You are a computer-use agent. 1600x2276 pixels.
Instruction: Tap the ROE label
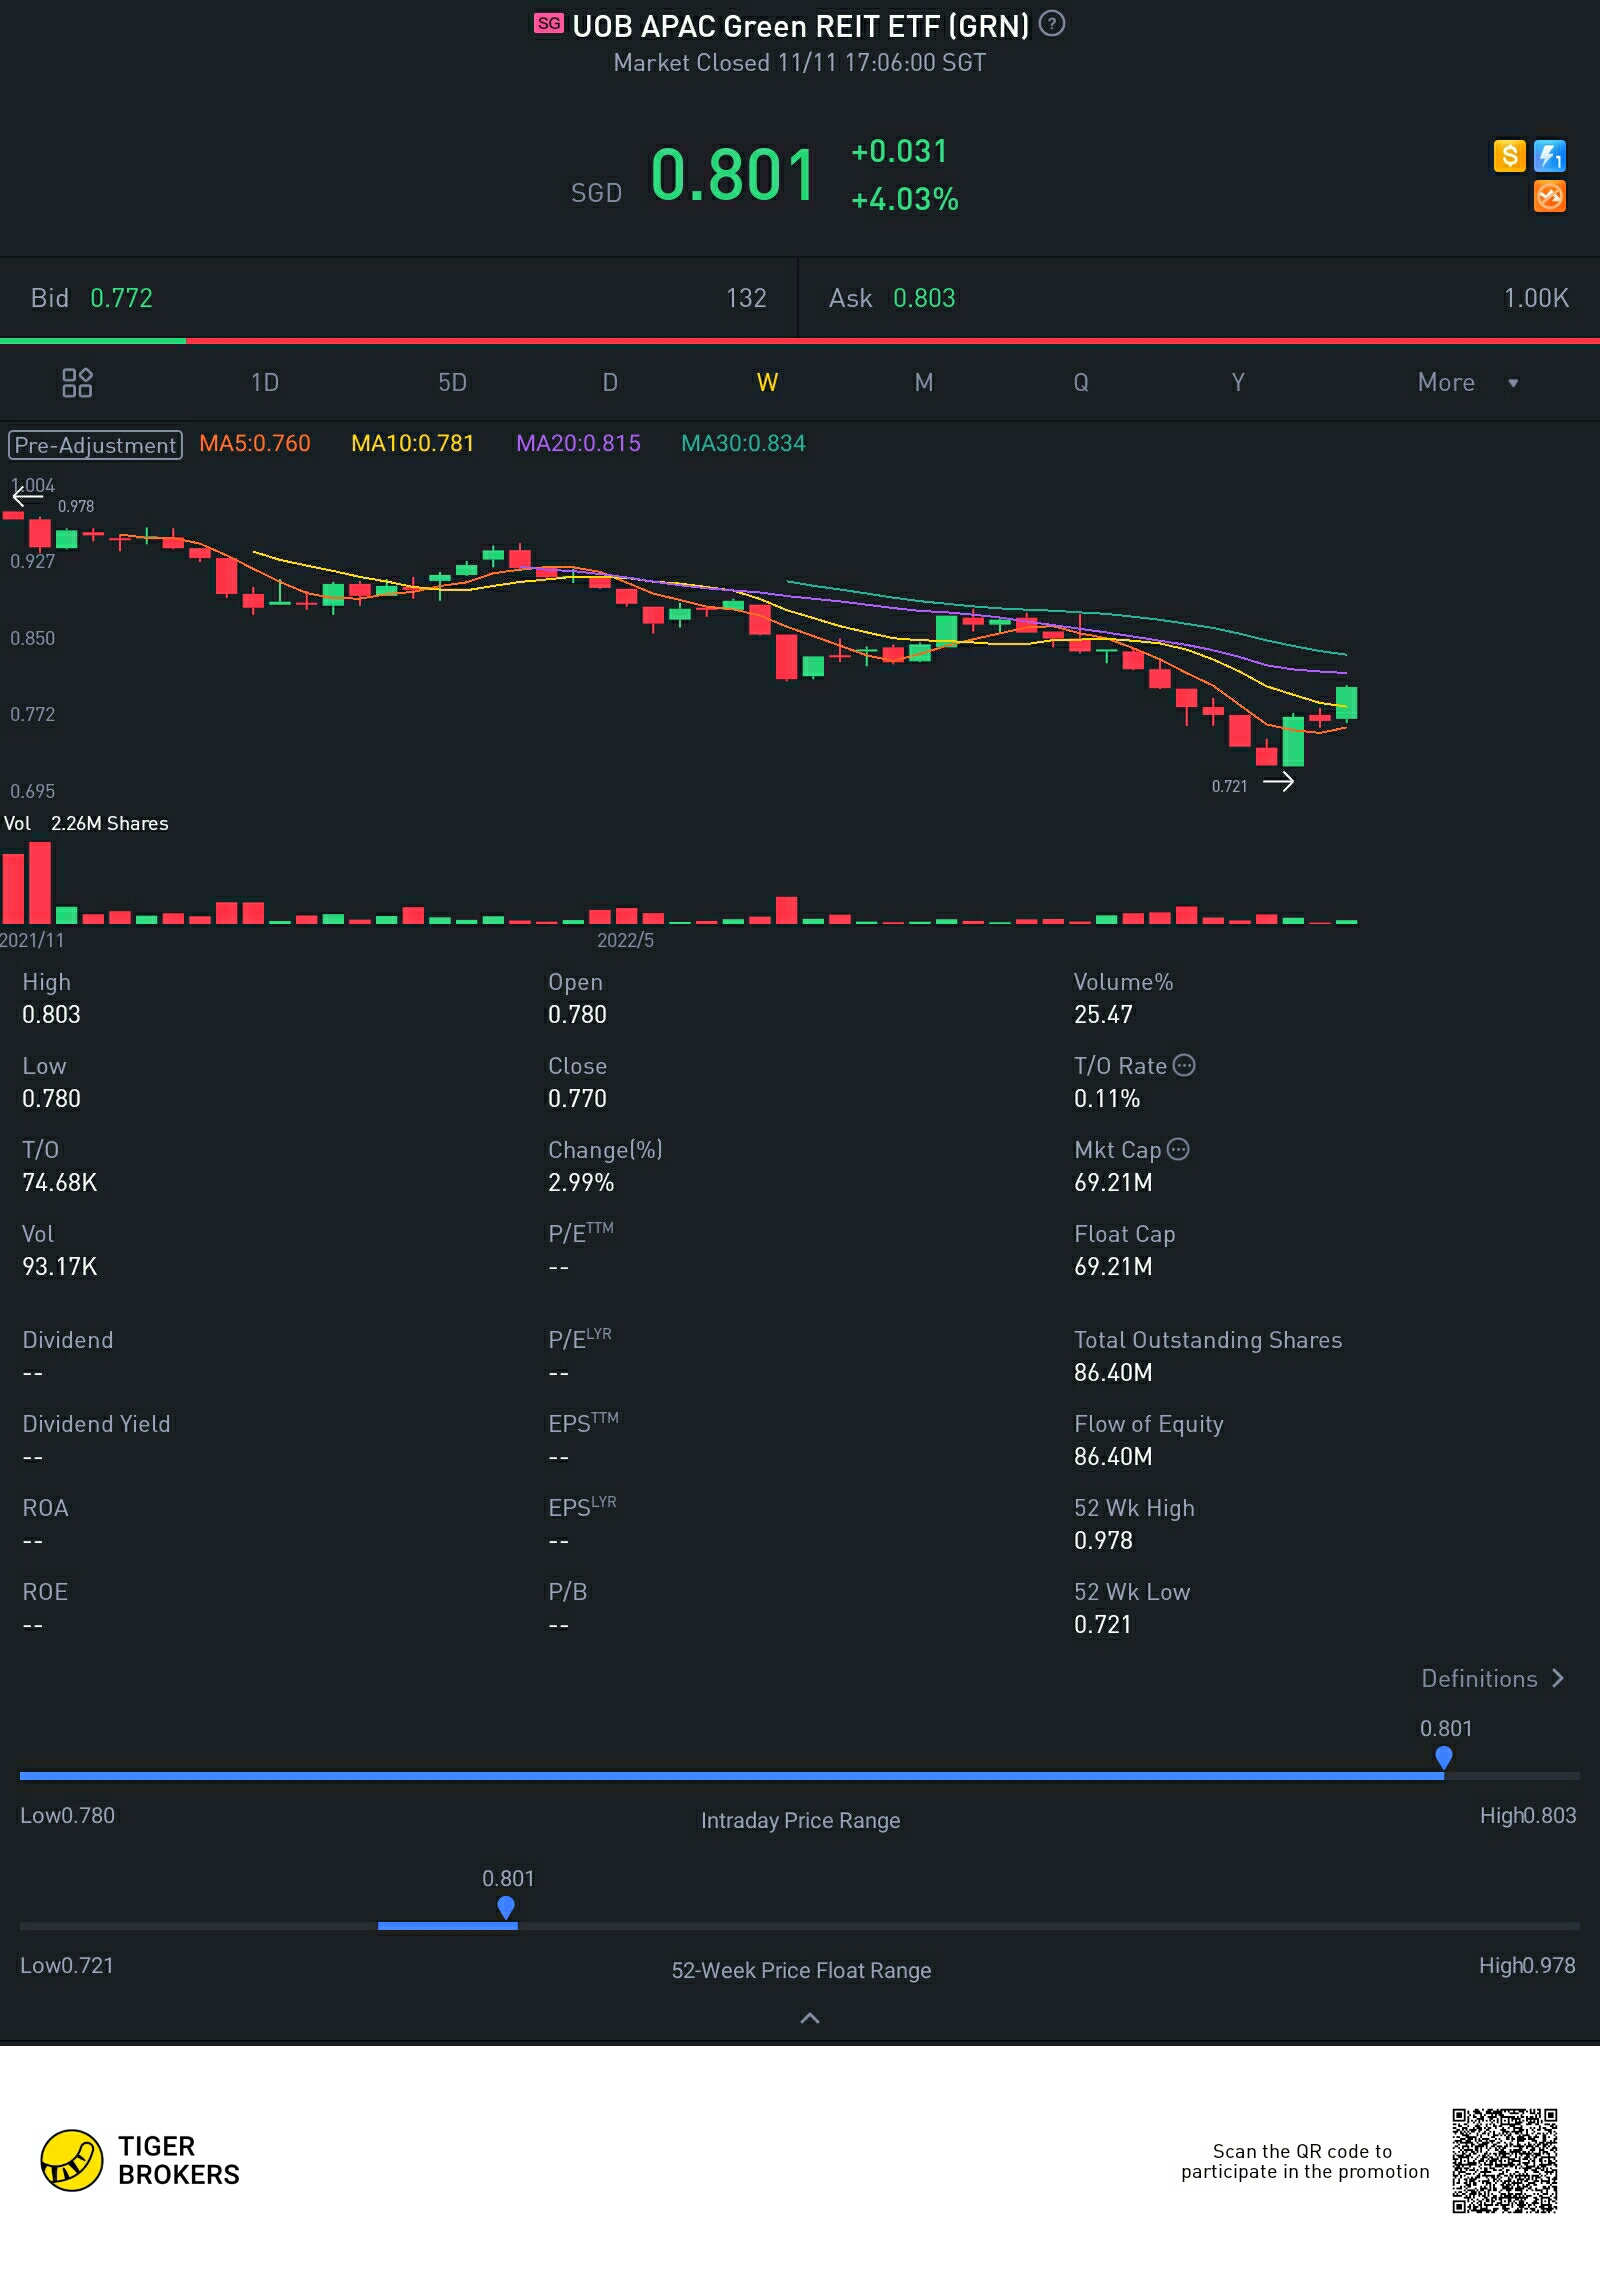point(45,1592)
